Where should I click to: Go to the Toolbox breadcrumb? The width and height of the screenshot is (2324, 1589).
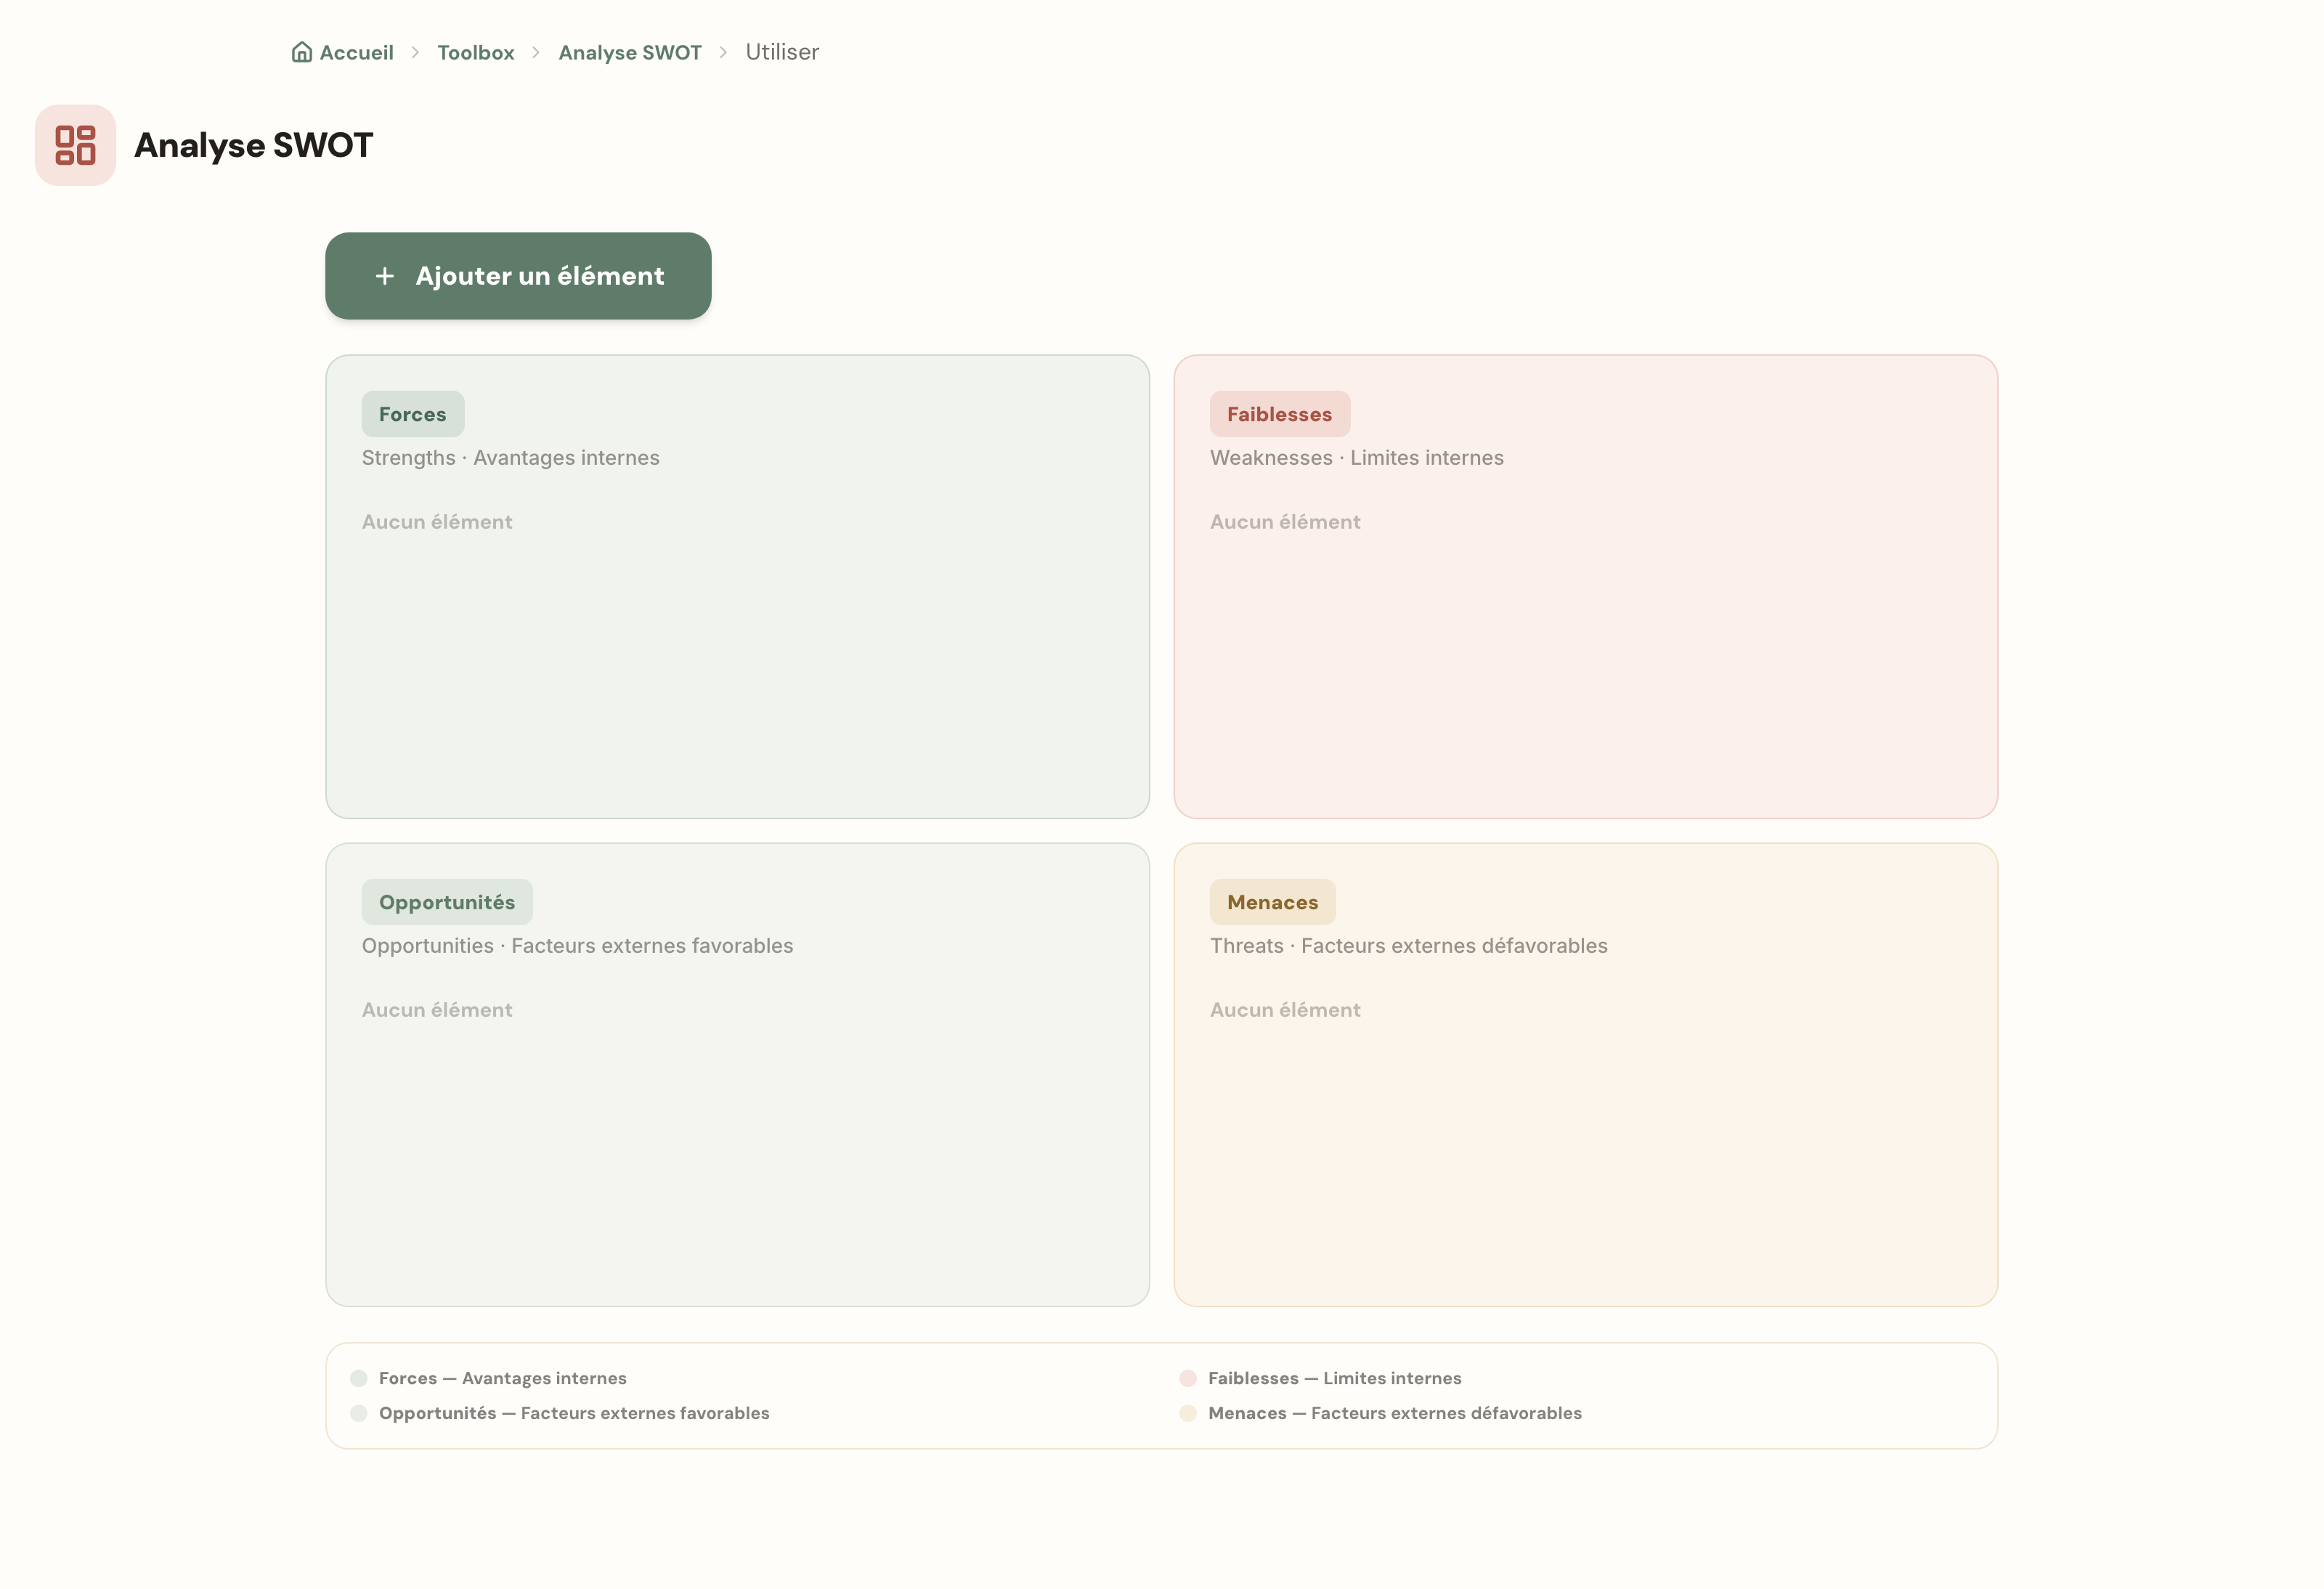coord(476,52)
